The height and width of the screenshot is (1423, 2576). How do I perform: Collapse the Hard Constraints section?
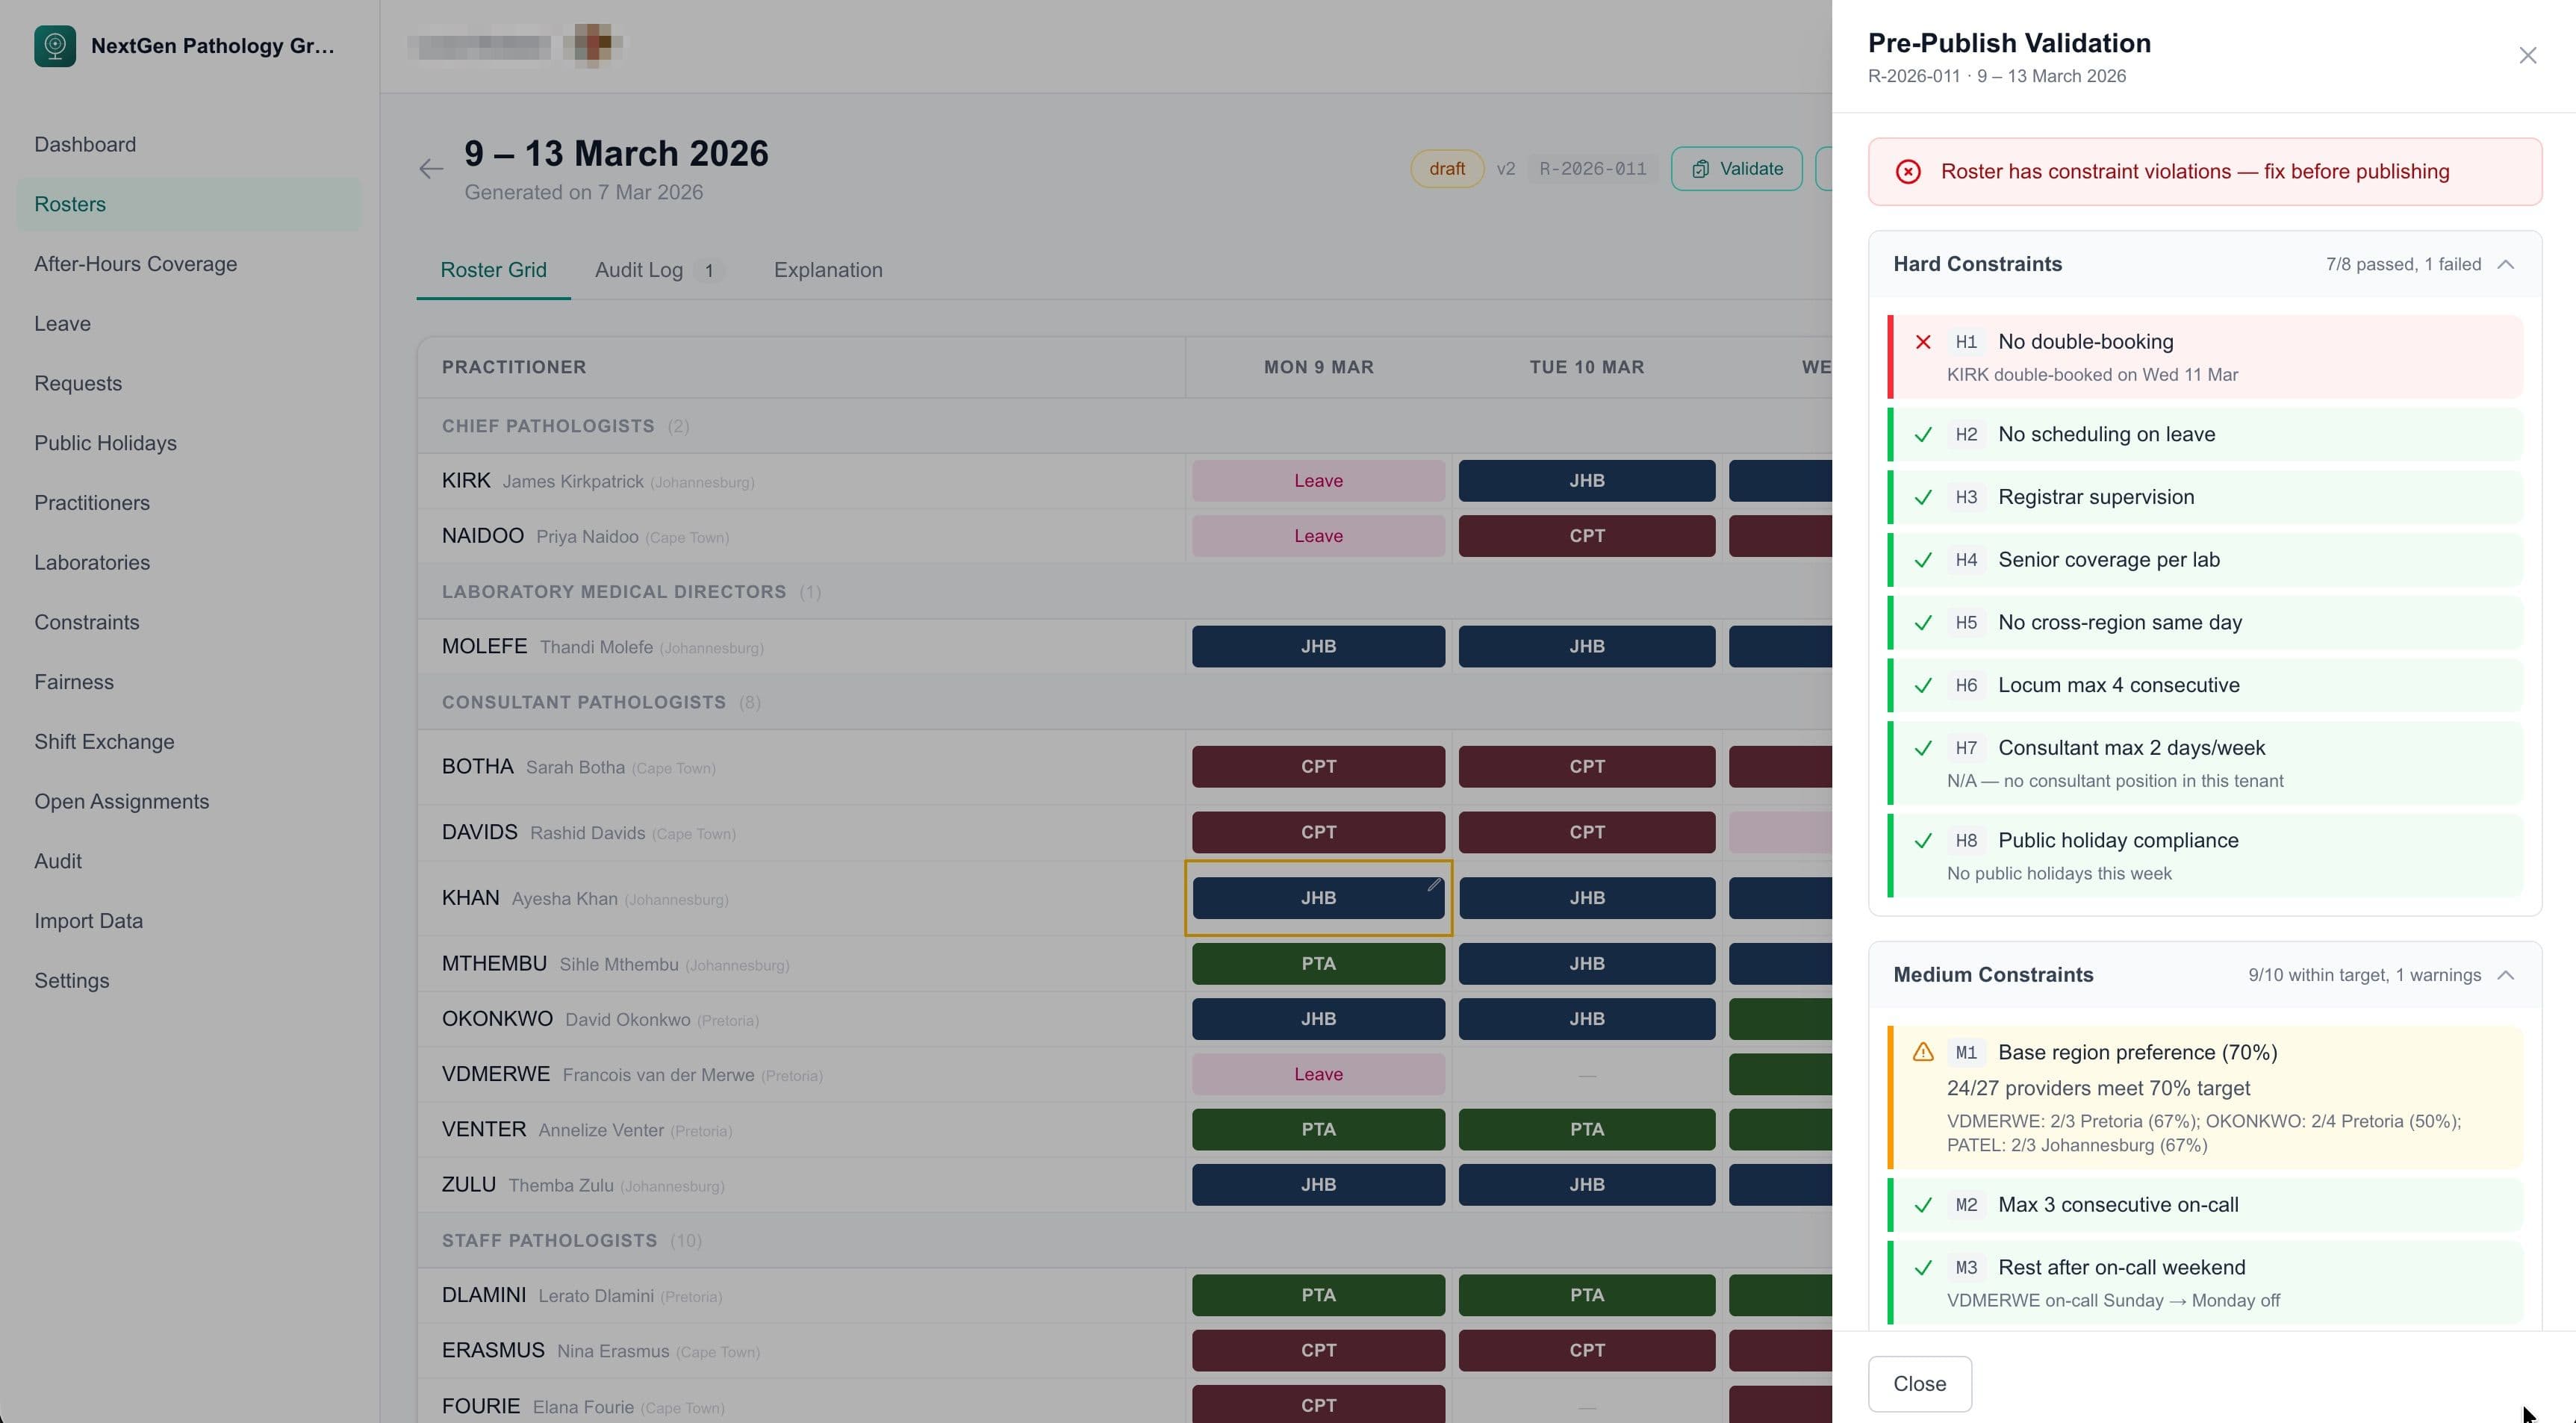[x=2507, y=264]
